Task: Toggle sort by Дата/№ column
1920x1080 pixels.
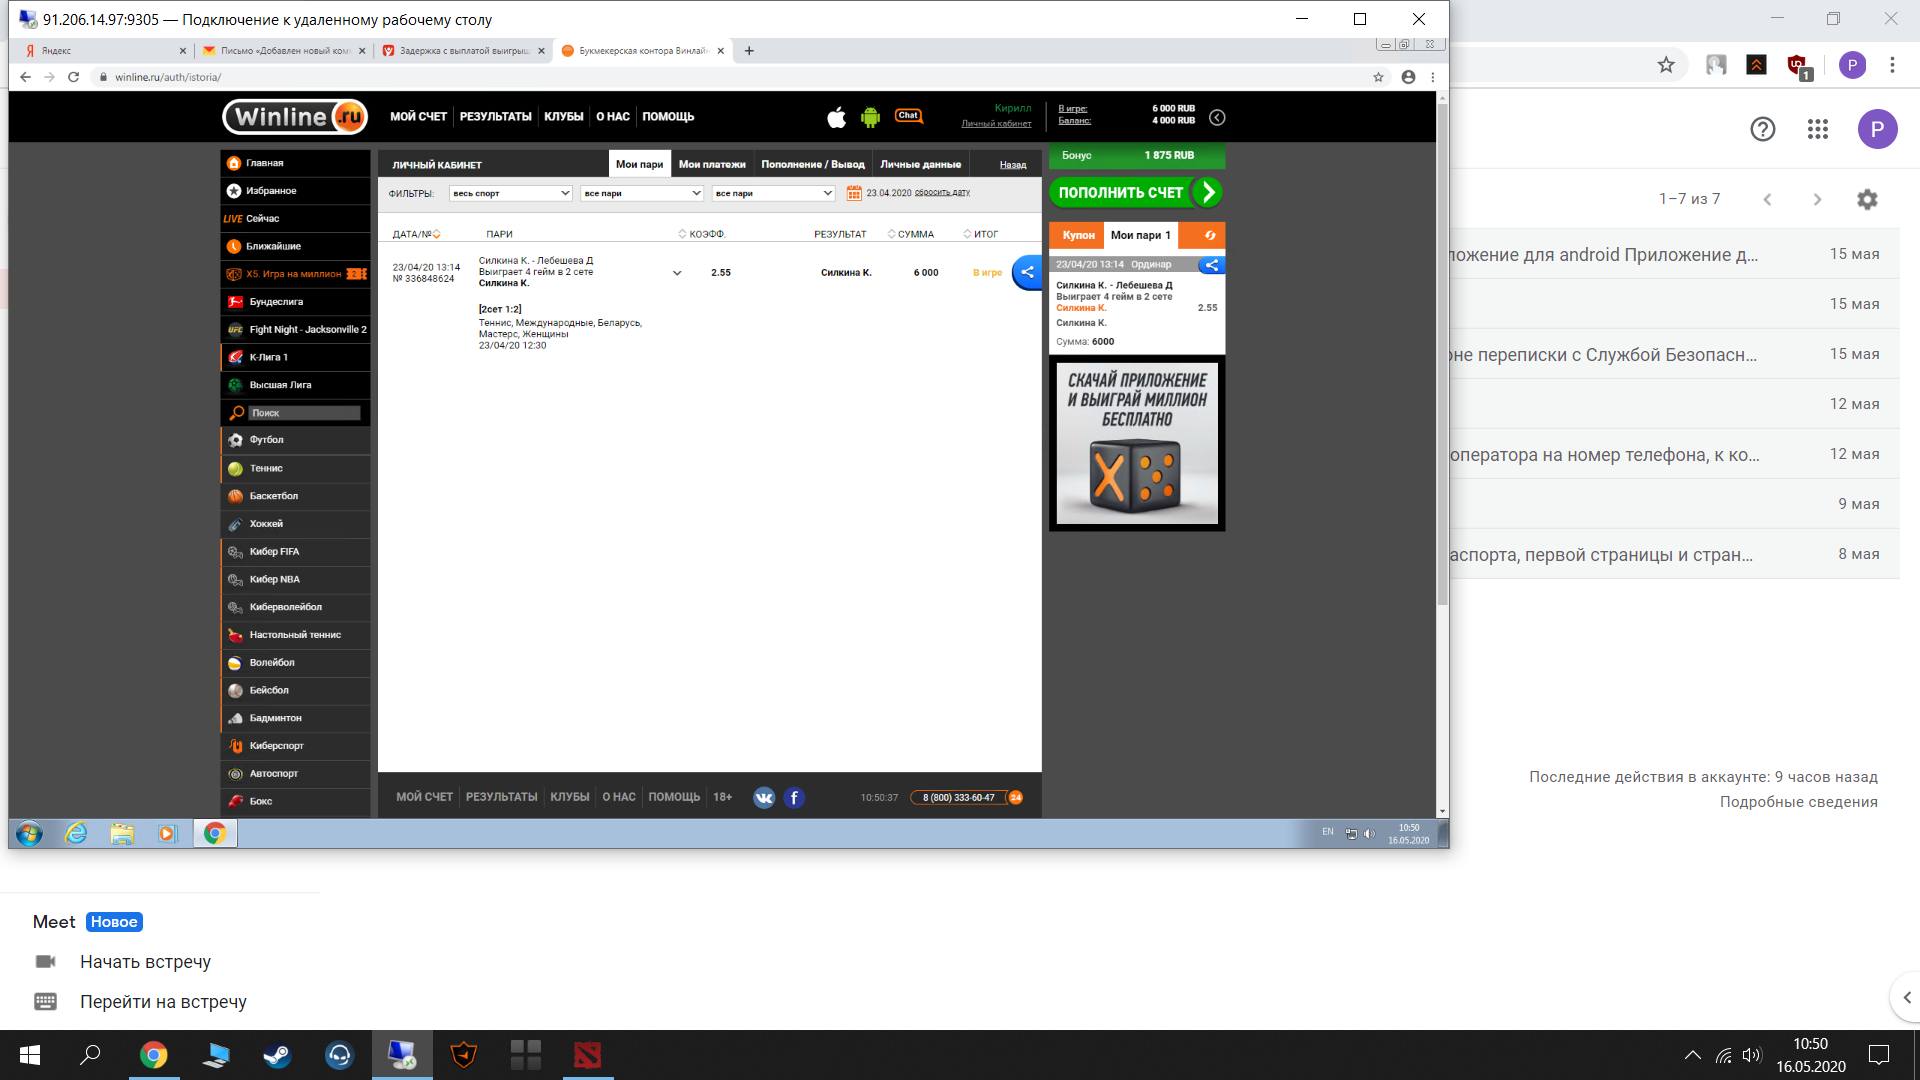Action: pyautogui.click(x=416, y=234)
